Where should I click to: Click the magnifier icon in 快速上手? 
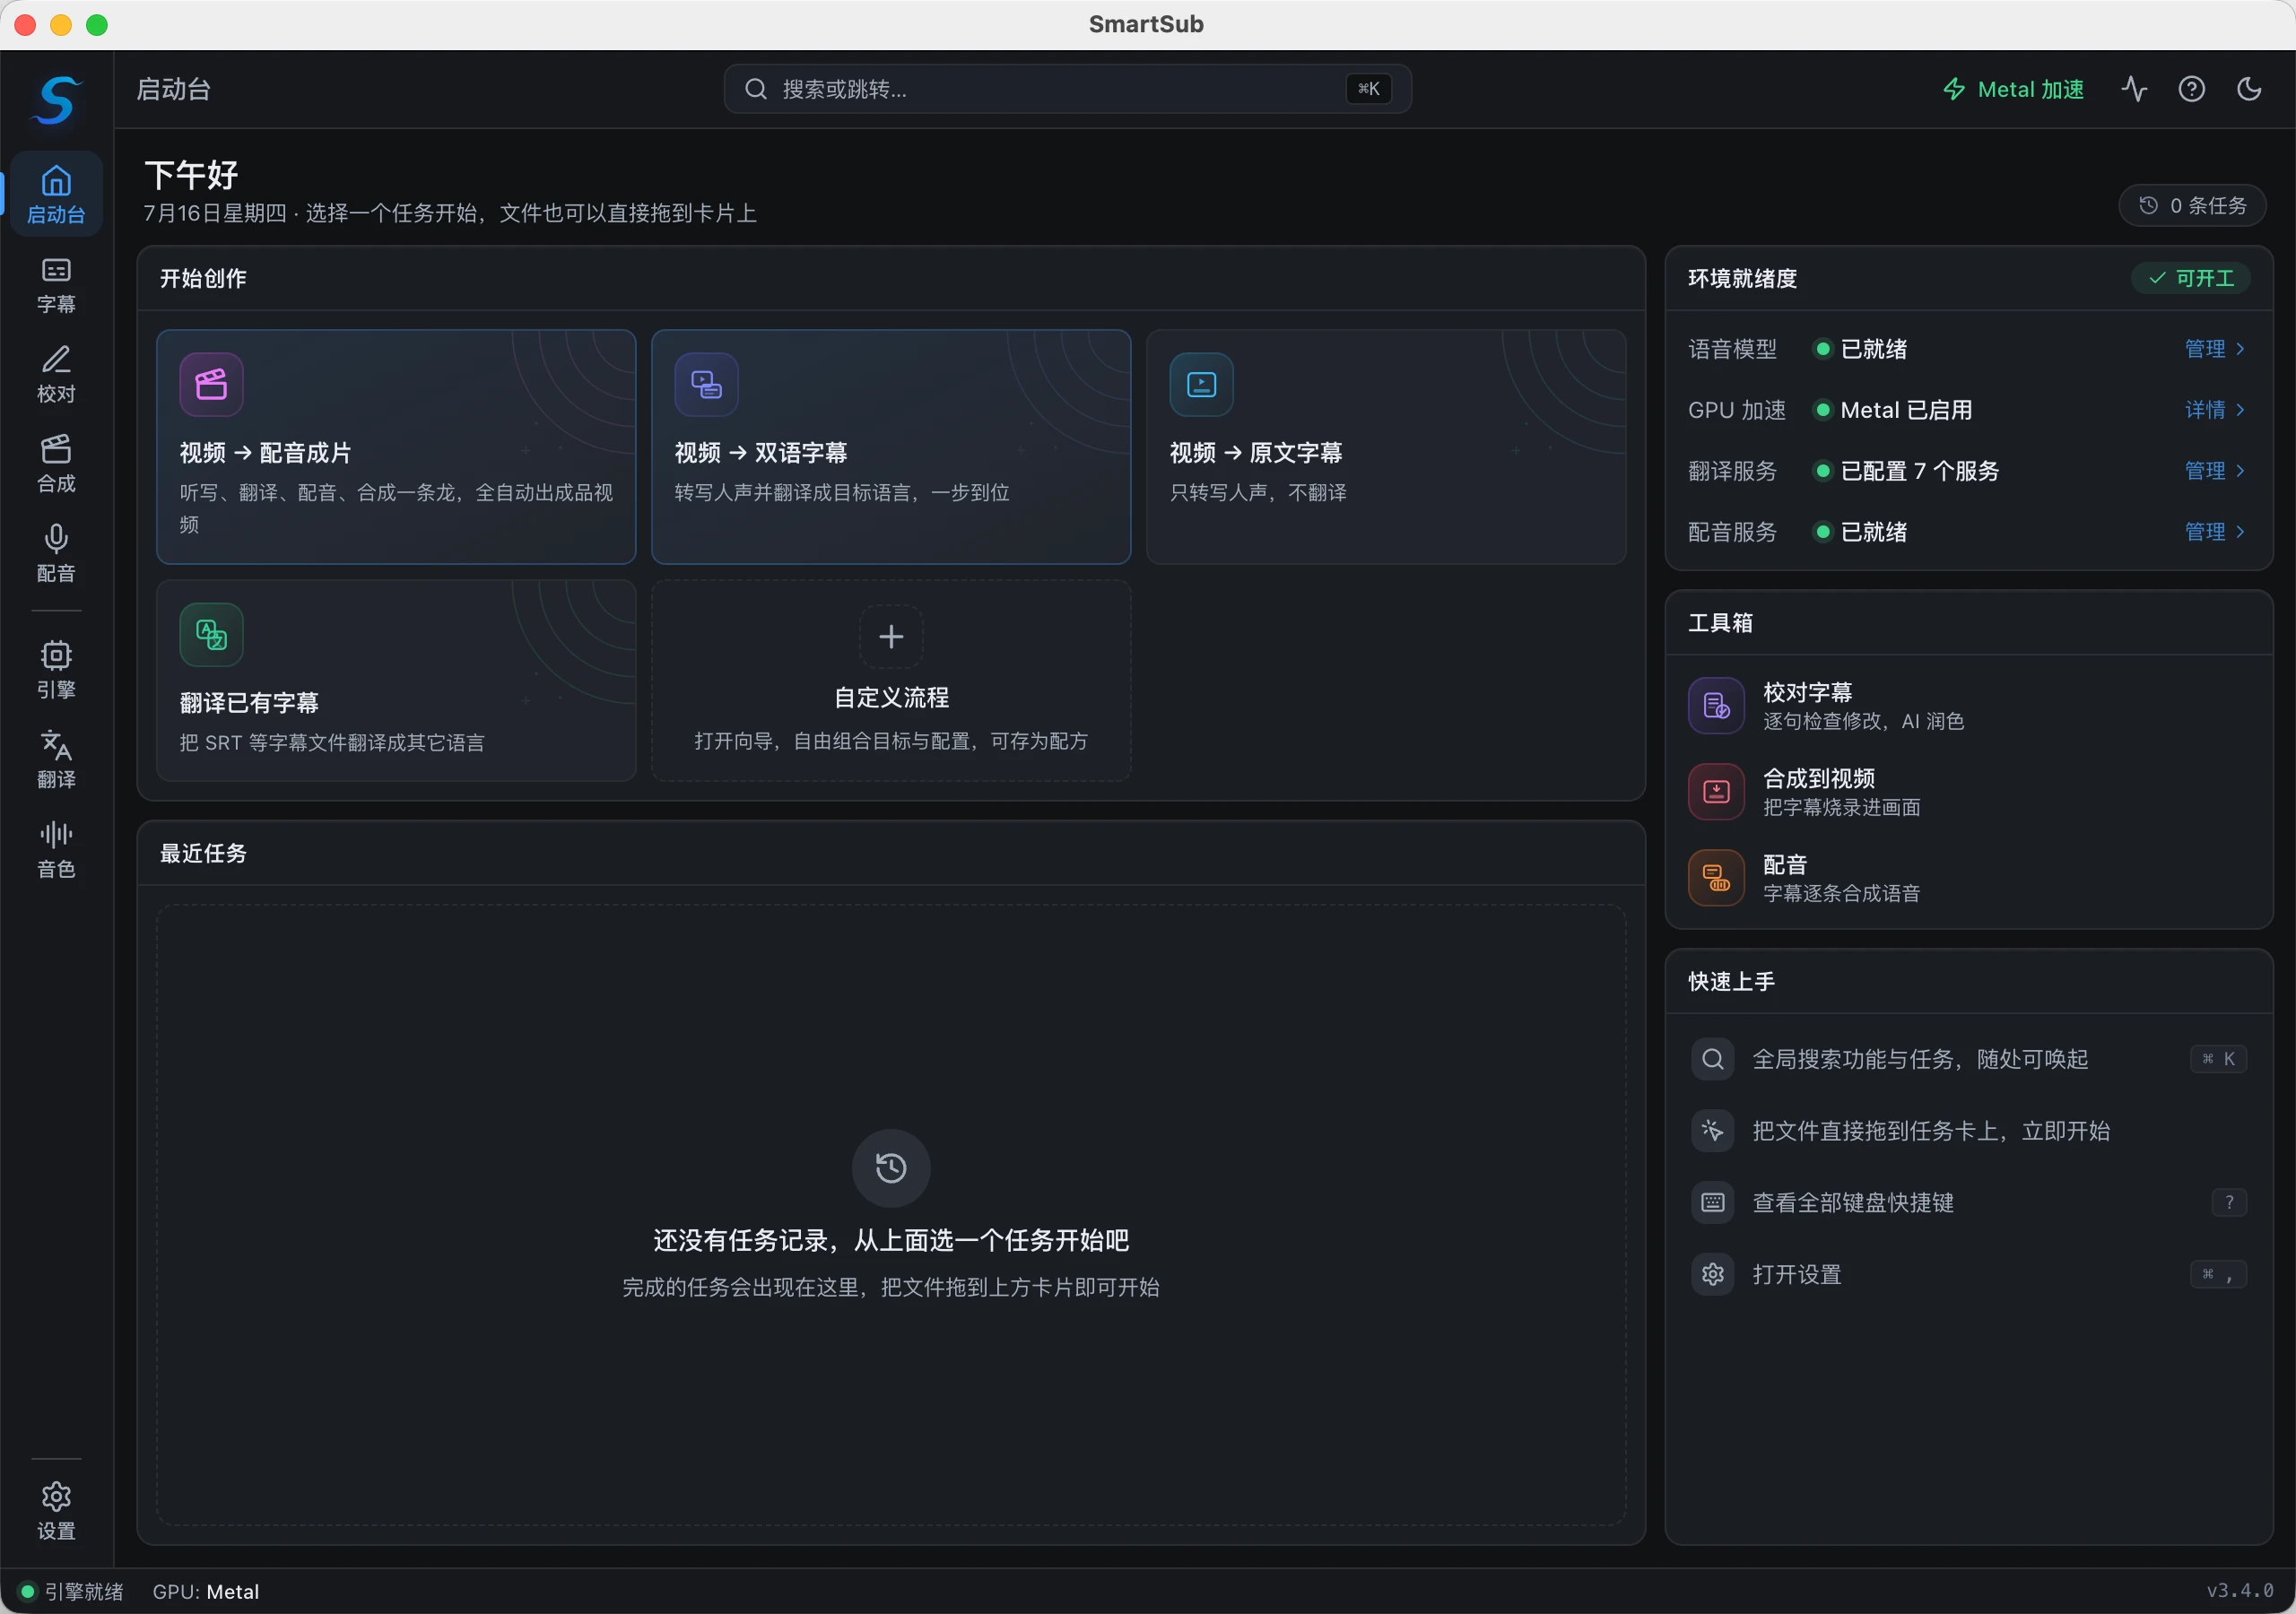(1712, 1059)
